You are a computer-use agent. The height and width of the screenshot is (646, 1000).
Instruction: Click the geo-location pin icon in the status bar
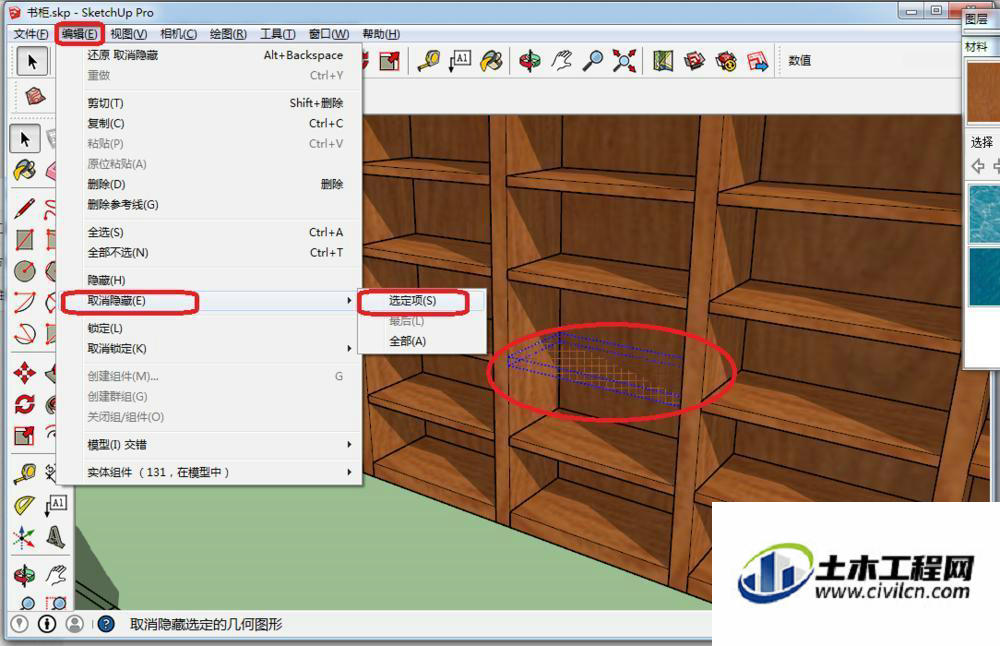(x=20, y=624)
